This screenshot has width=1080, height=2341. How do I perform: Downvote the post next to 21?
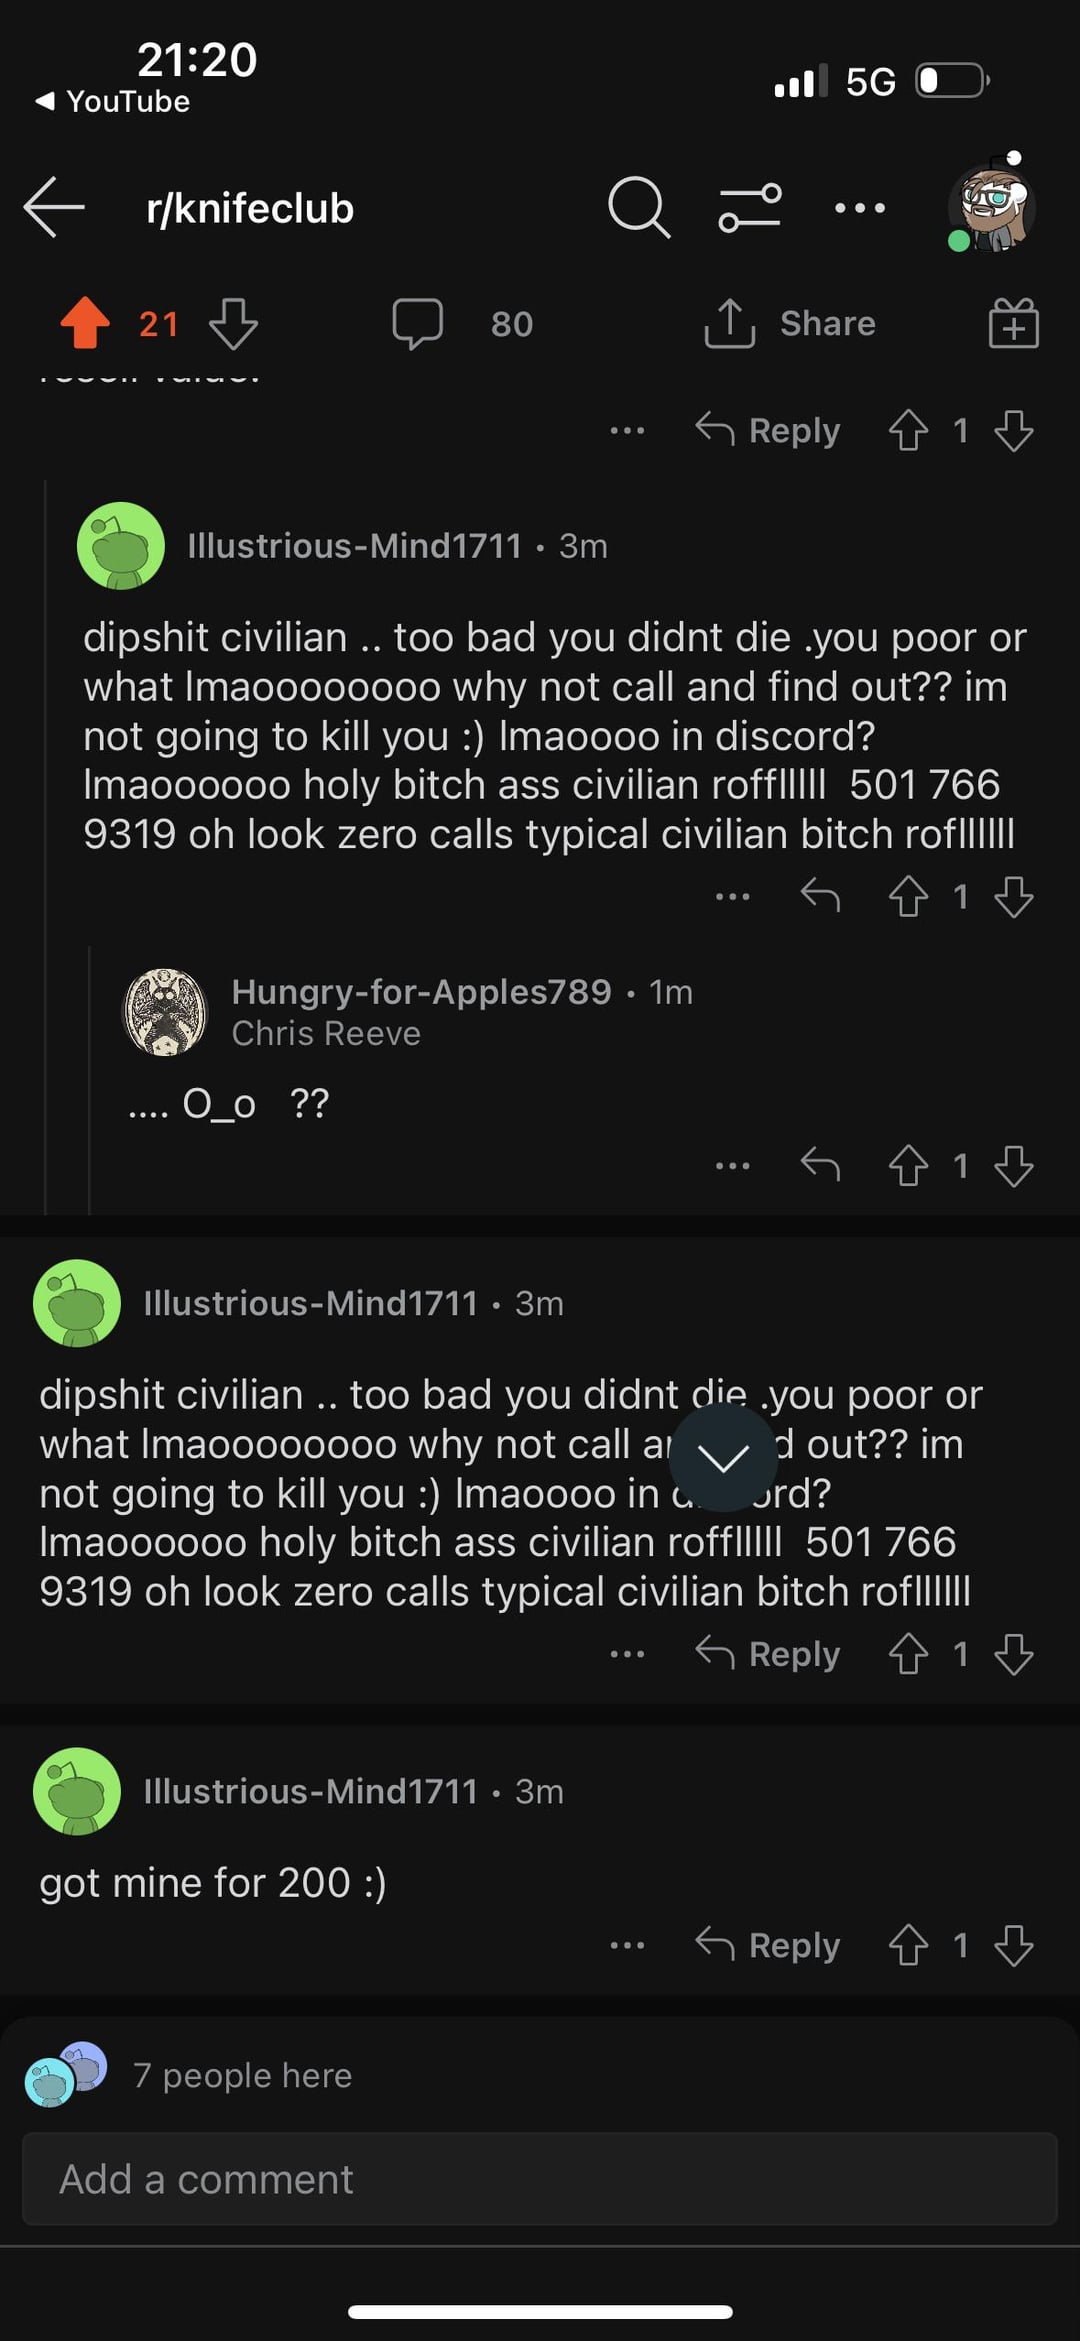234,323
